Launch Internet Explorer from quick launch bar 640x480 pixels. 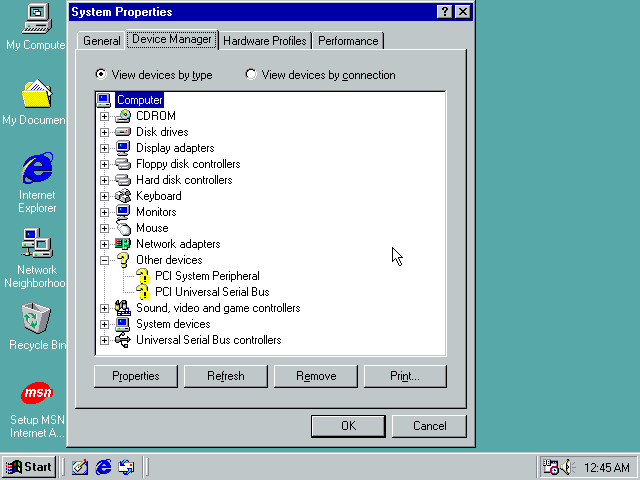(103, 467)
